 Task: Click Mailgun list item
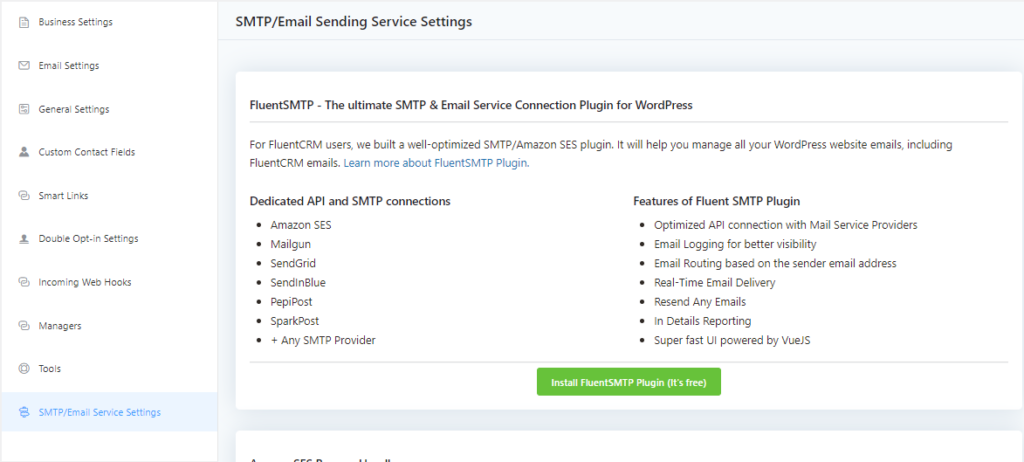point(291,244)
